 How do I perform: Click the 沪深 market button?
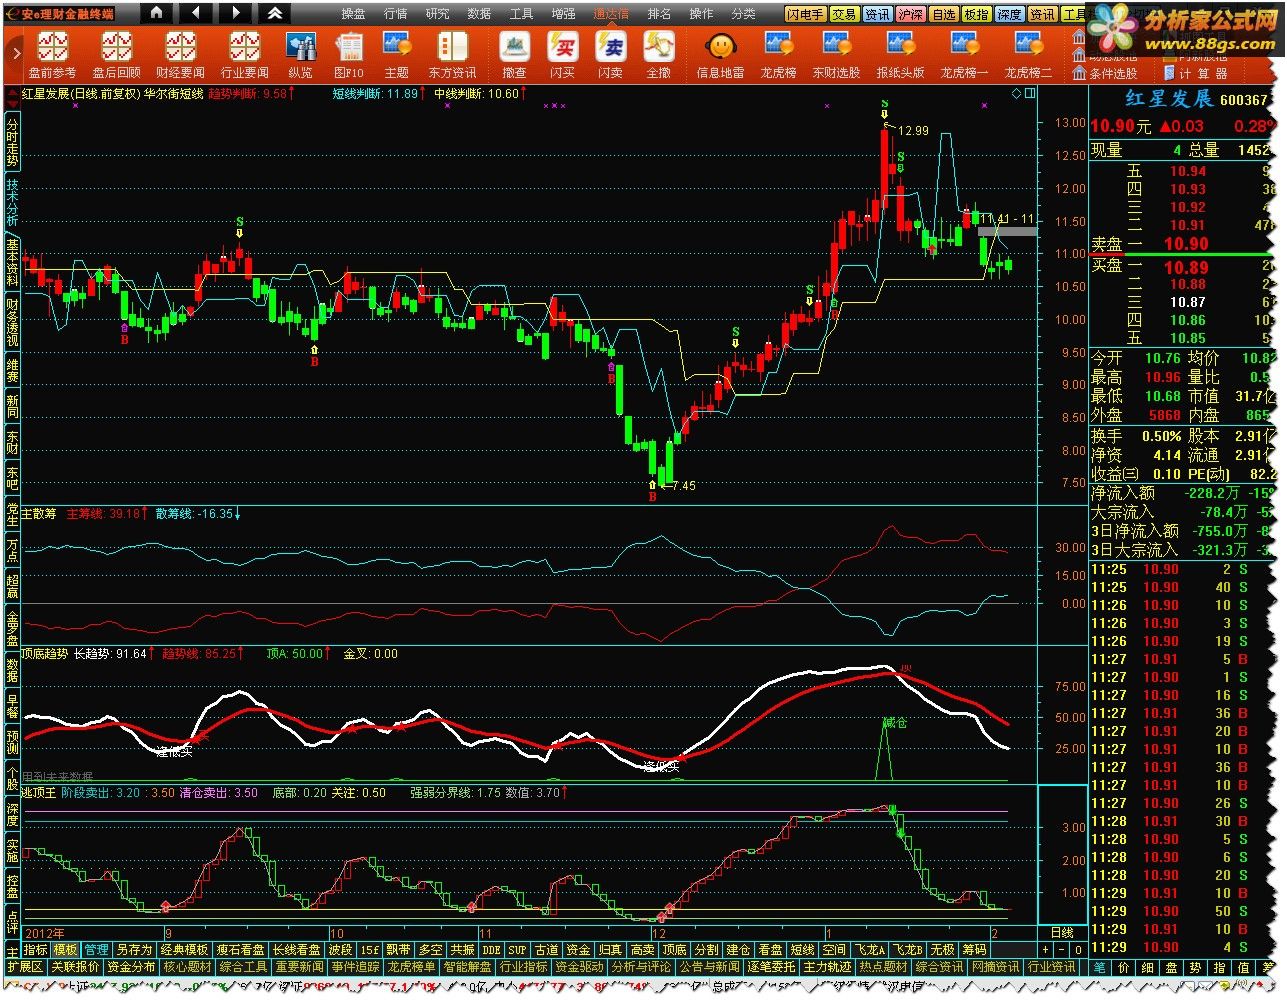tap(911, 14)
